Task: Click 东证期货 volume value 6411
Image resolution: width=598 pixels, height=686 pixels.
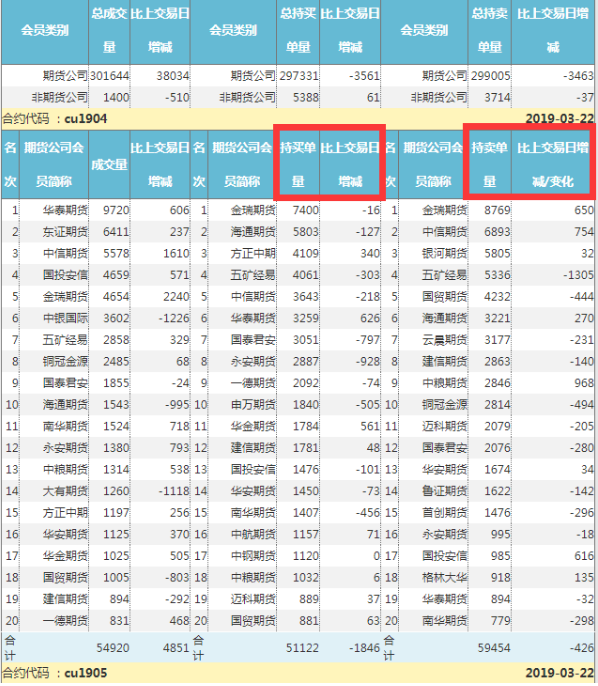Action: (x=116, y=232)
